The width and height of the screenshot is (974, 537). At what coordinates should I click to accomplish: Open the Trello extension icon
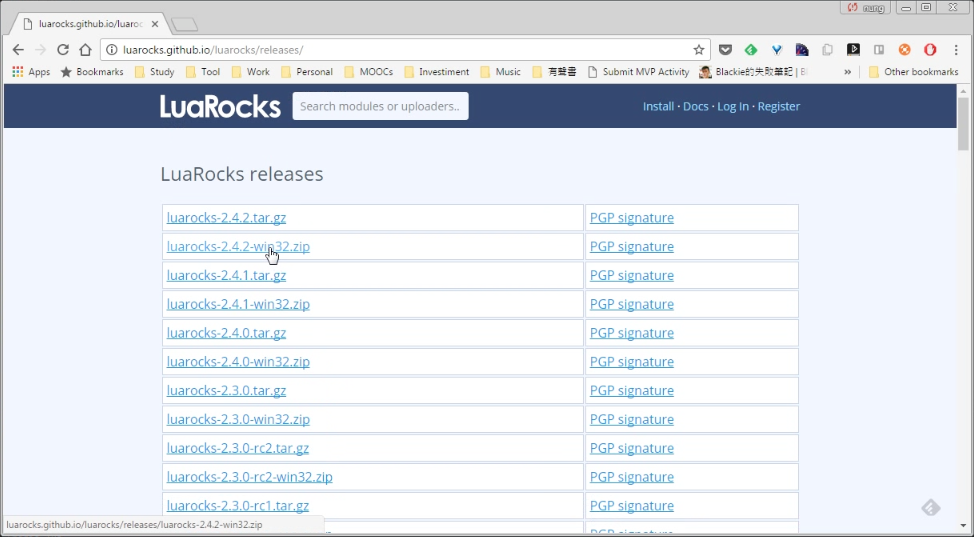coord(879,50)
